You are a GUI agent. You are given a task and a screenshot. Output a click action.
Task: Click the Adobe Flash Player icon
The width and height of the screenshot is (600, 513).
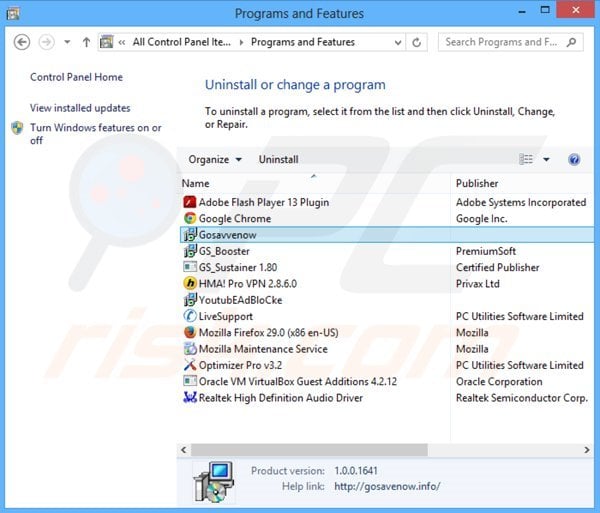tap(189, 202)
